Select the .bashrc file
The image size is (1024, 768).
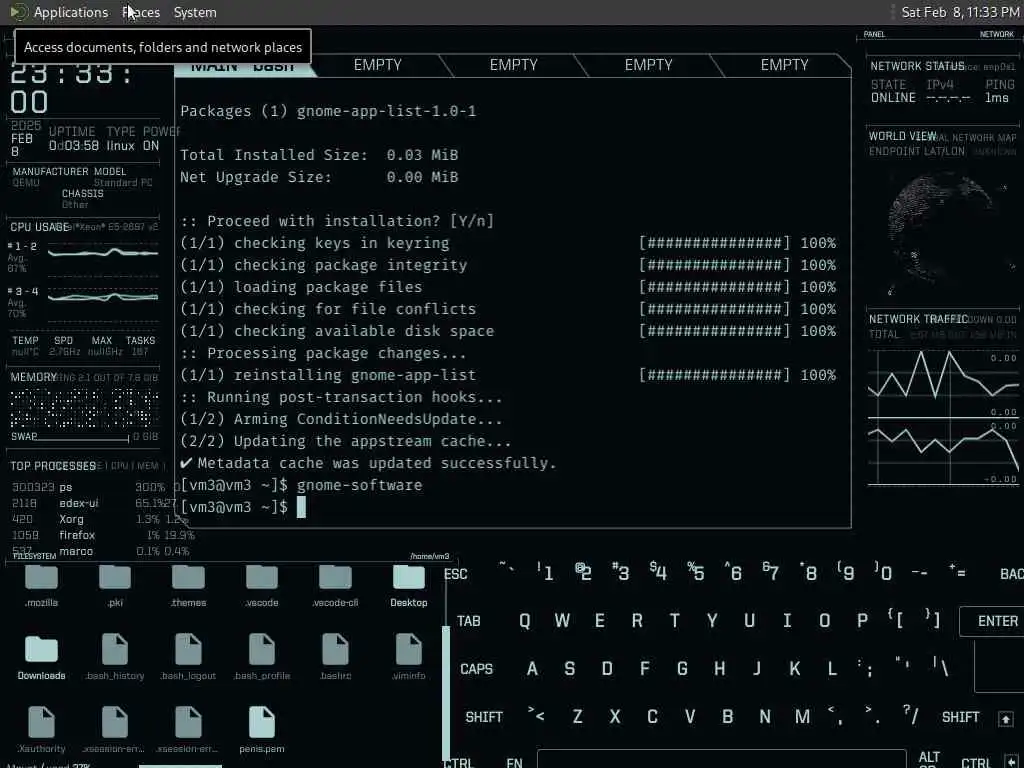point(335,658)
